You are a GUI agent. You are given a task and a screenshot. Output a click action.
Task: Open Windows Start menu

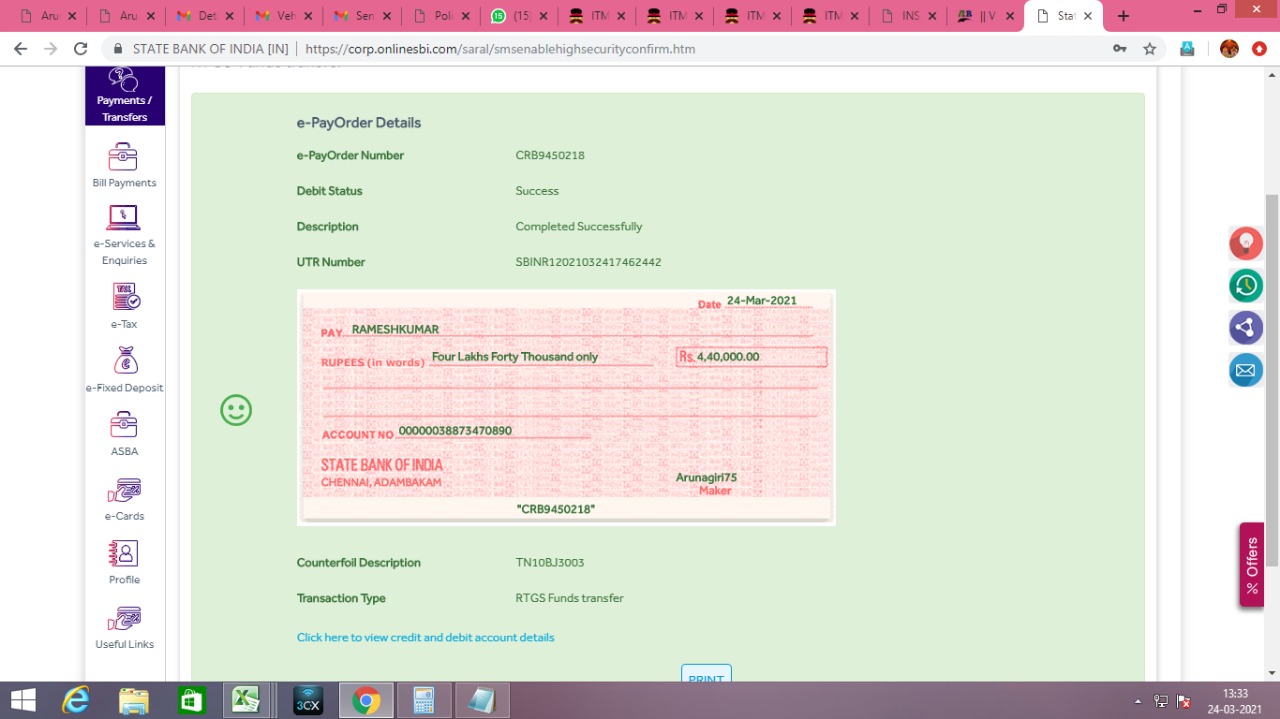[22, 700]
